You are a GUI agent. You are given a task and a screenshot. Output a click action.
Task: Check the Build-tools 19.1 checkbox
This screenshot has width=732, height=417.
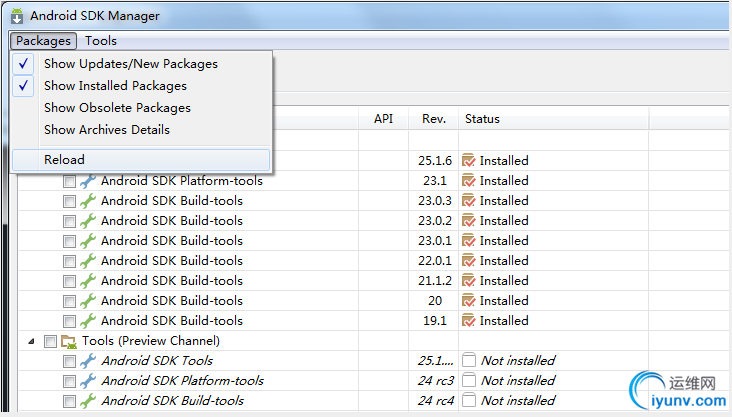[x=69, y=322]
